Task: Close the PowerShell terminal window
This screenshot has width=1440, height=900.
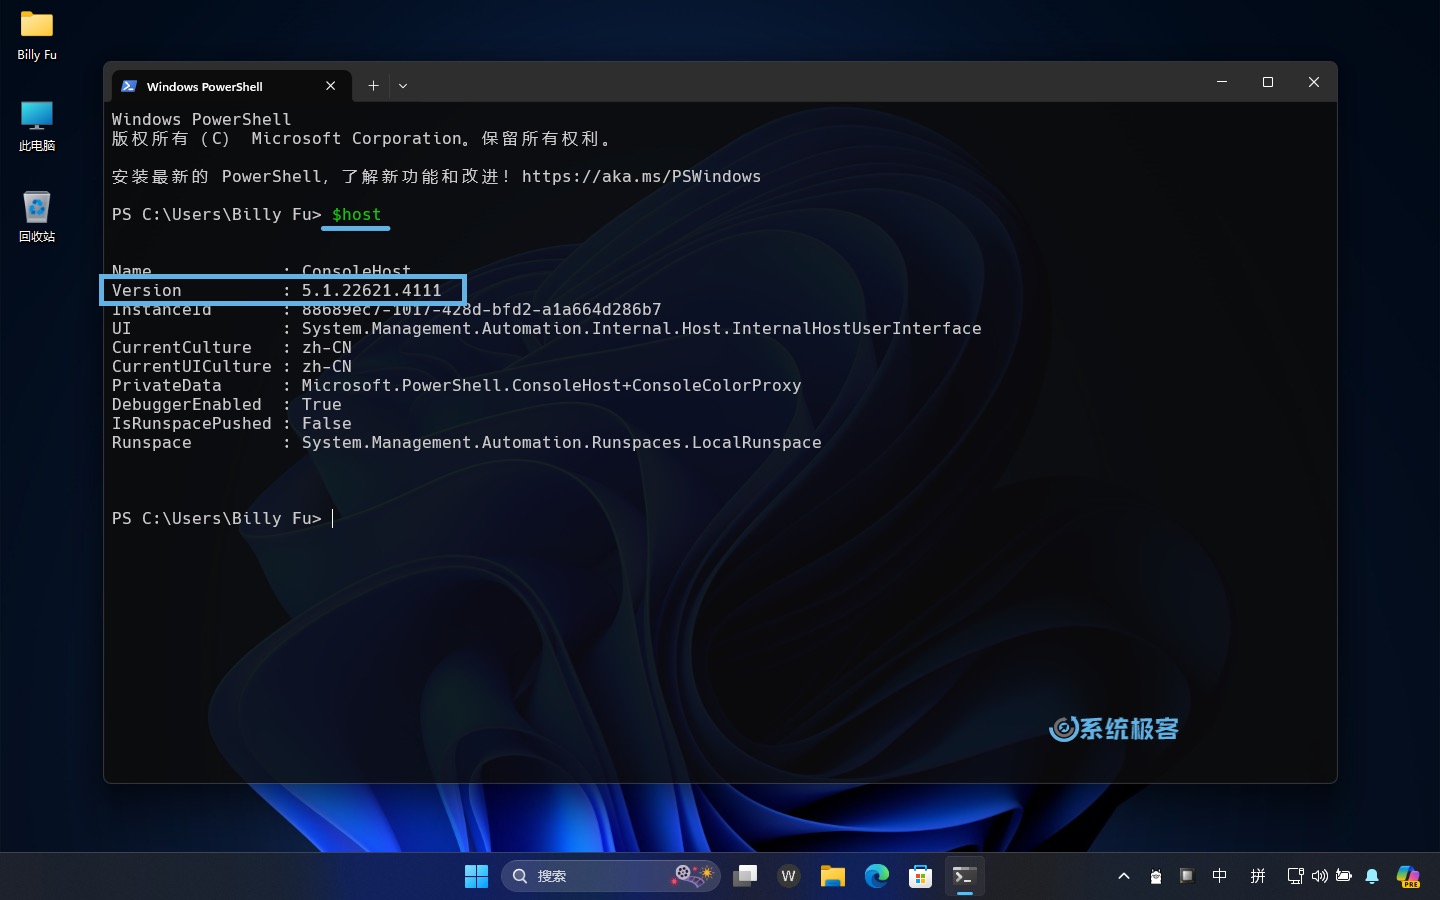Action: pos(1314,82)
